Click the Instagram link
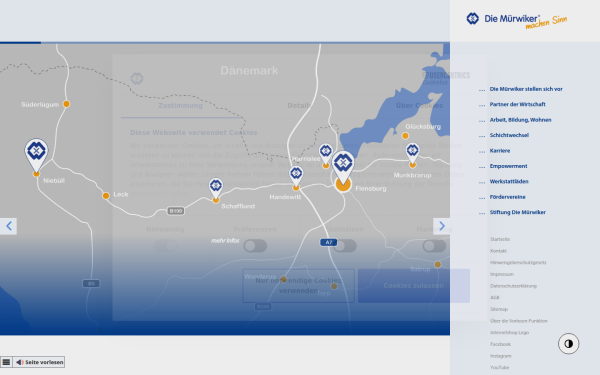The height and width of the screenshot is (375, 600). 501,356
